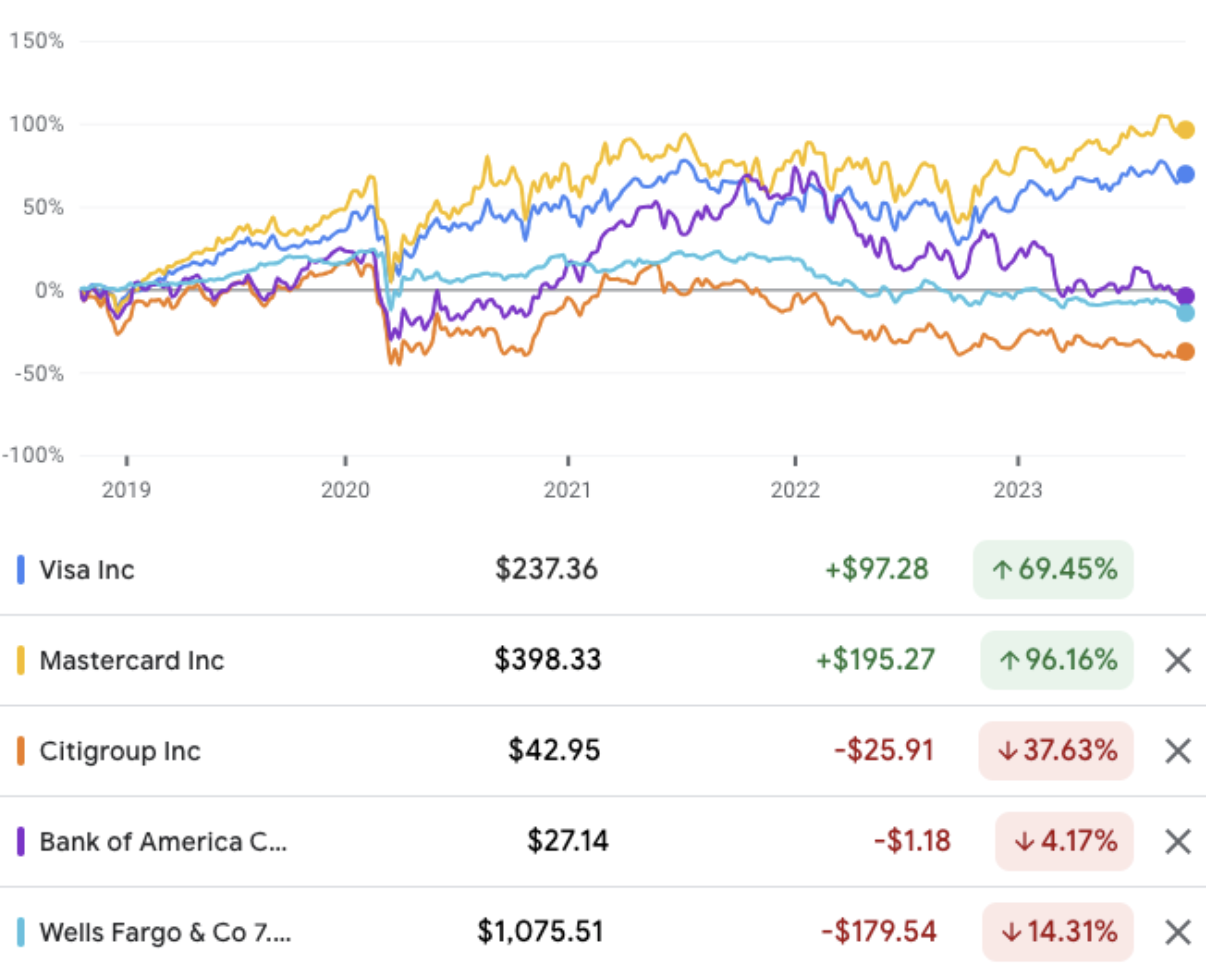The image size is (1206, 976).
Task: Open the Visa Inc stock row
Action: pyautogui.click(x=87, y=570)
